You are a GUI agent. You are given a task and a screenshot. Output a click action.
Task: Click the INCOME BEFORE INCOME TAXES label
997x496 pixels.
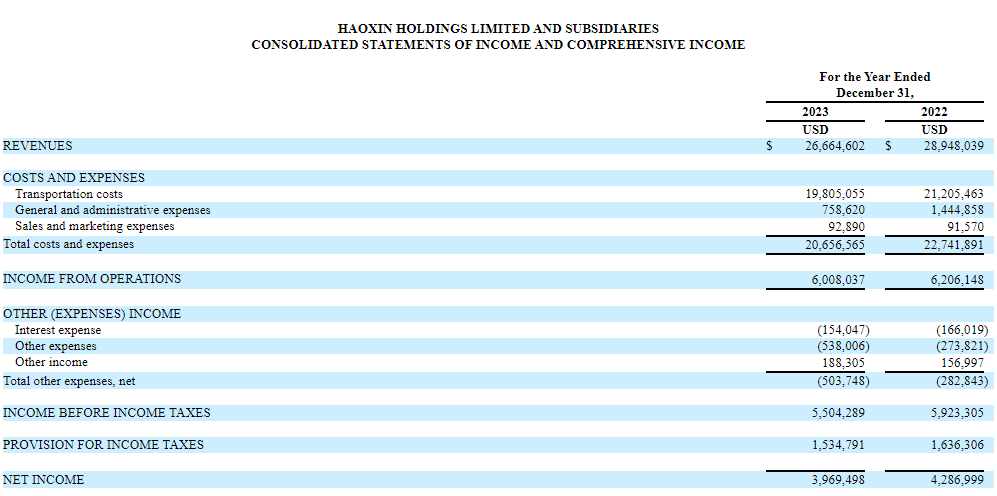(x=106, y=412)
